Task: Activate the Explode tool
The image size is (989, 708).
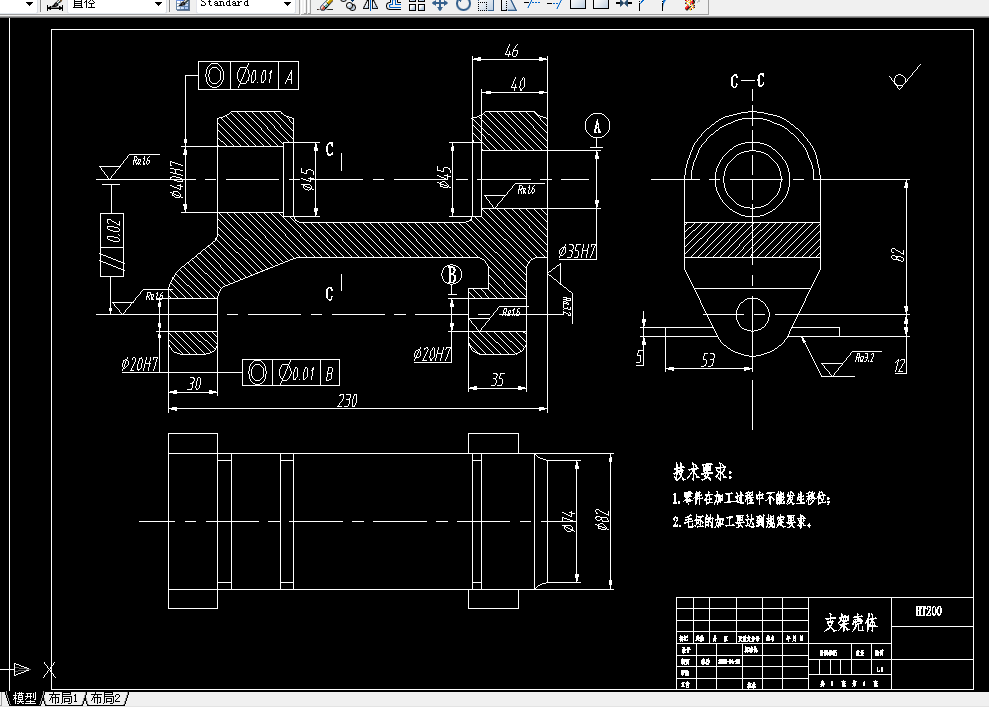Action: [690, 6]
